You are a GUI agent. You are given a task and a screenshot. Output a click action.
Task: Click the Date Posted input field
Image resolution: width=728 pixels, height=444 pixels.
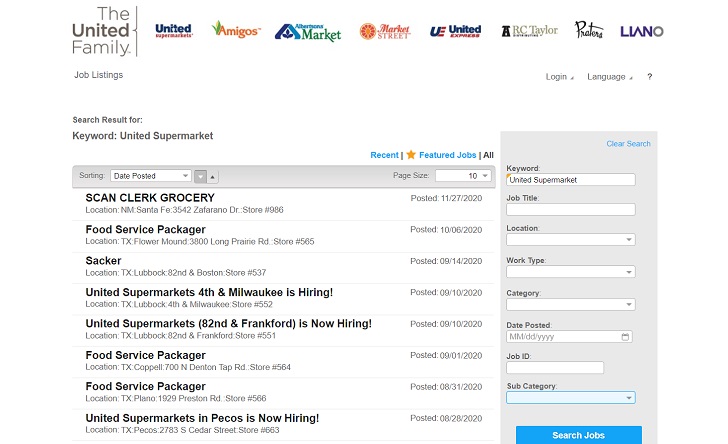(x=569, y=337)
